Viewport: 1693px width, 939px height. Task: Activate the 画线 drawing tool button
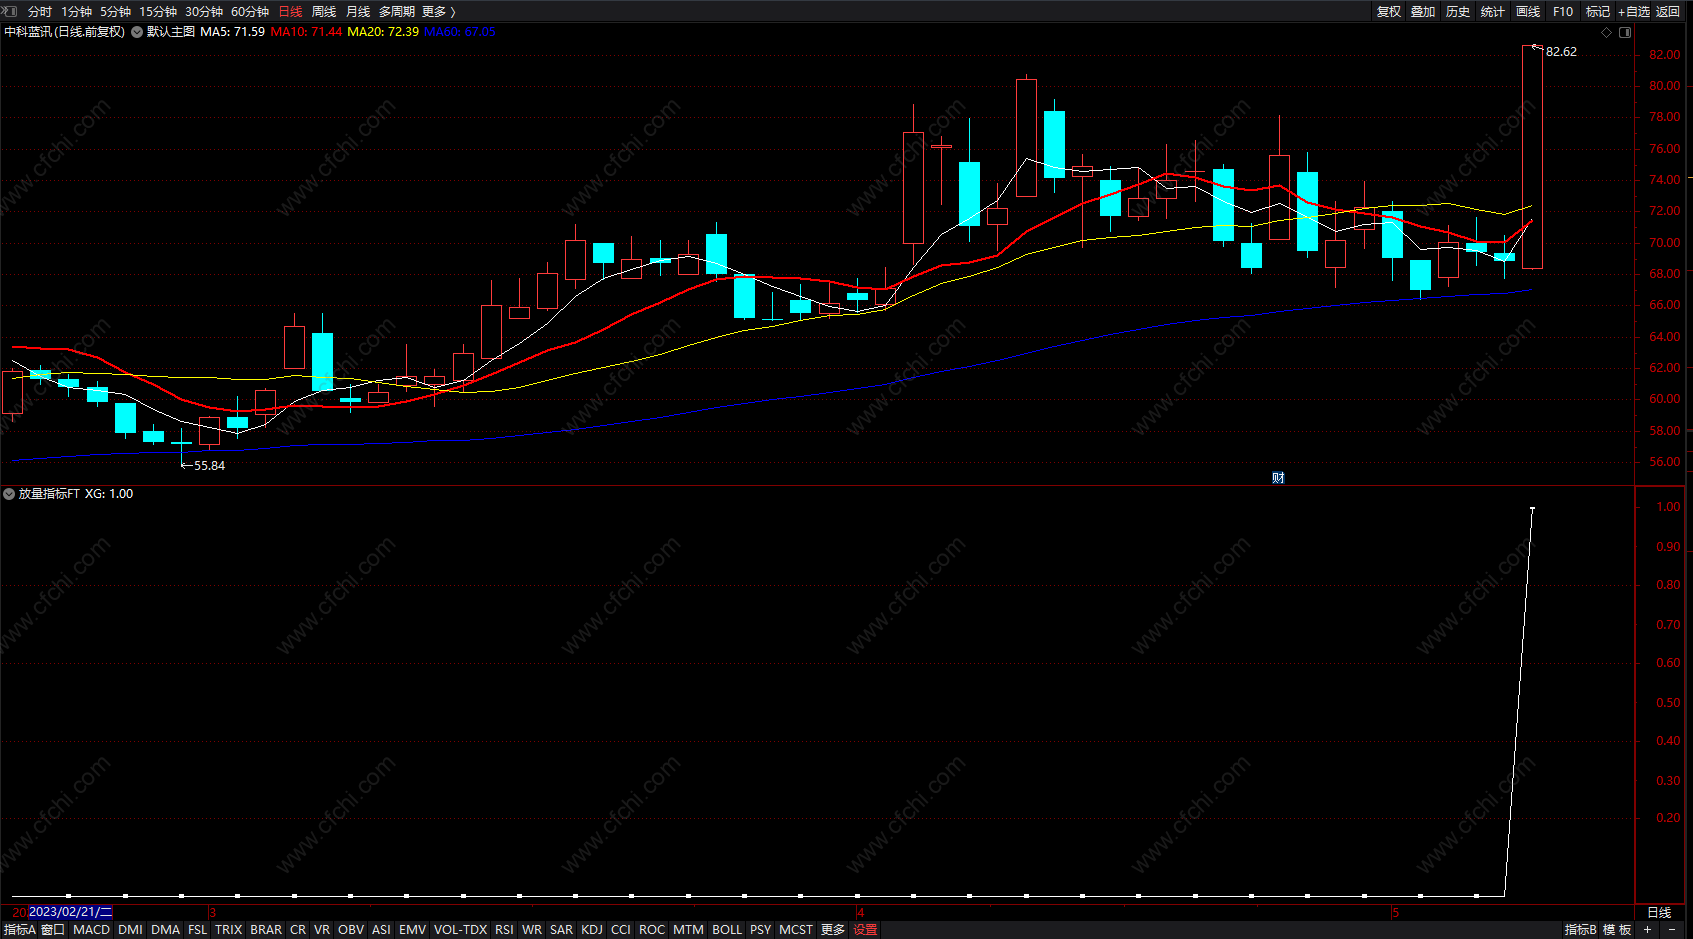[1528, 12]
